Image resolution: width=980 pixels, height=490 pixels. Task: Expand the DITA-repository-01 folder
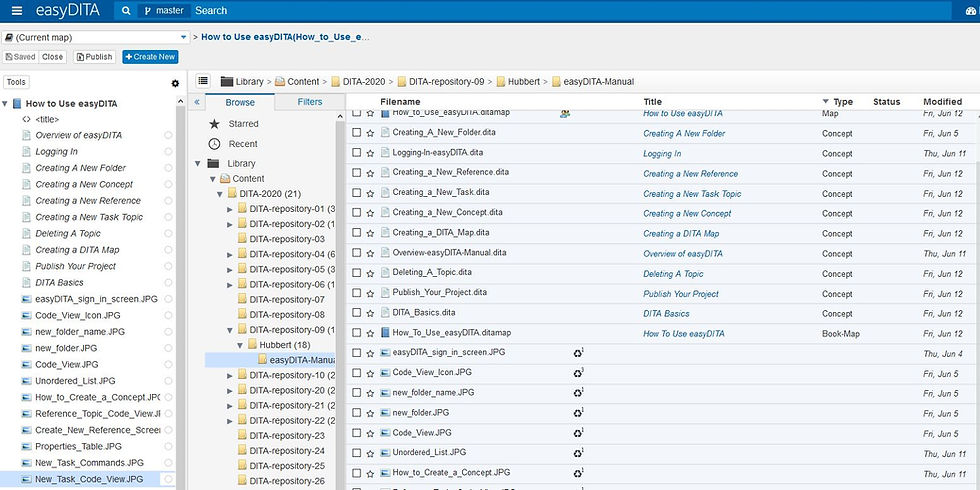230,209
